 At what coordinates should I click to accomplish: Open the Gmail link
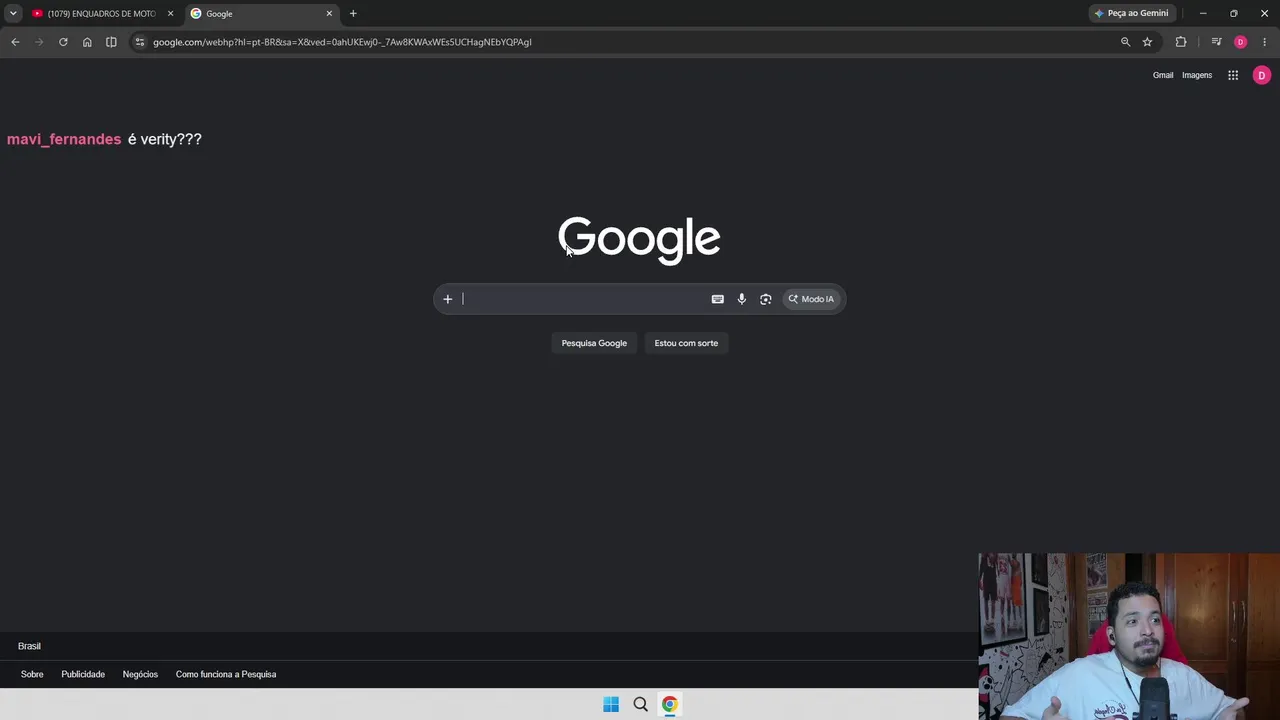pos(1163,75)
